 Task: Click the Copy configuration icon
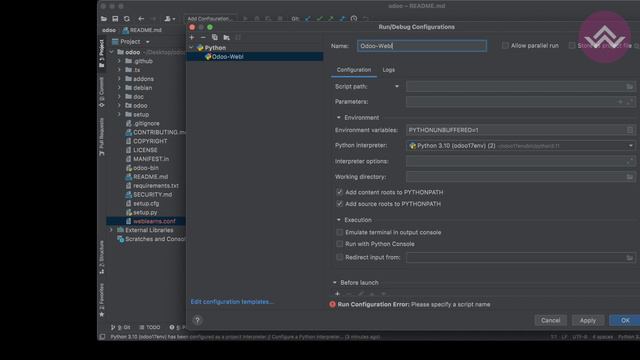point(215,38)
